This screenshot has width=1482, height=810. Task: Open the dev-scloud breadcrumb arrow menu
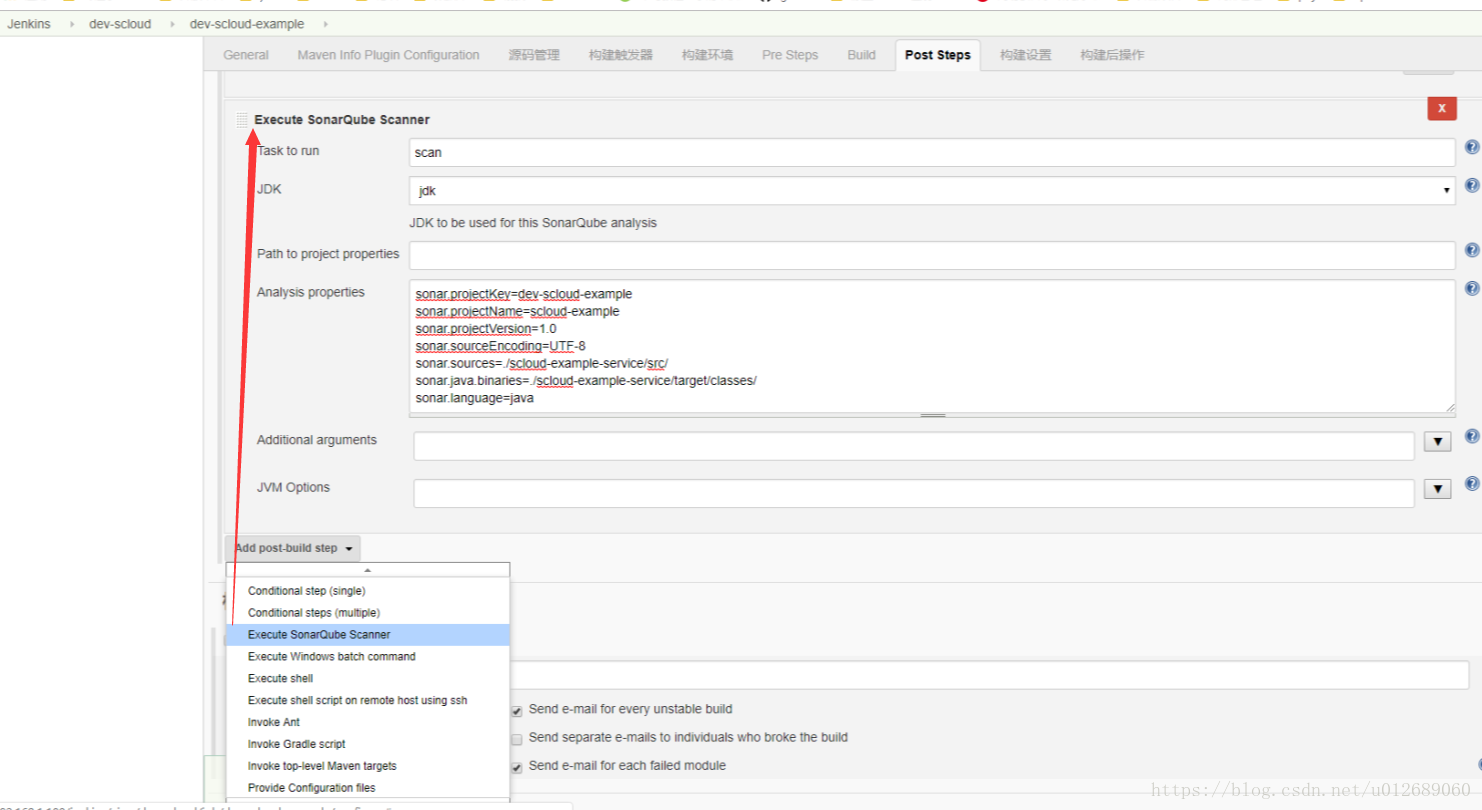pyautogui.click(x=170, y=24)
